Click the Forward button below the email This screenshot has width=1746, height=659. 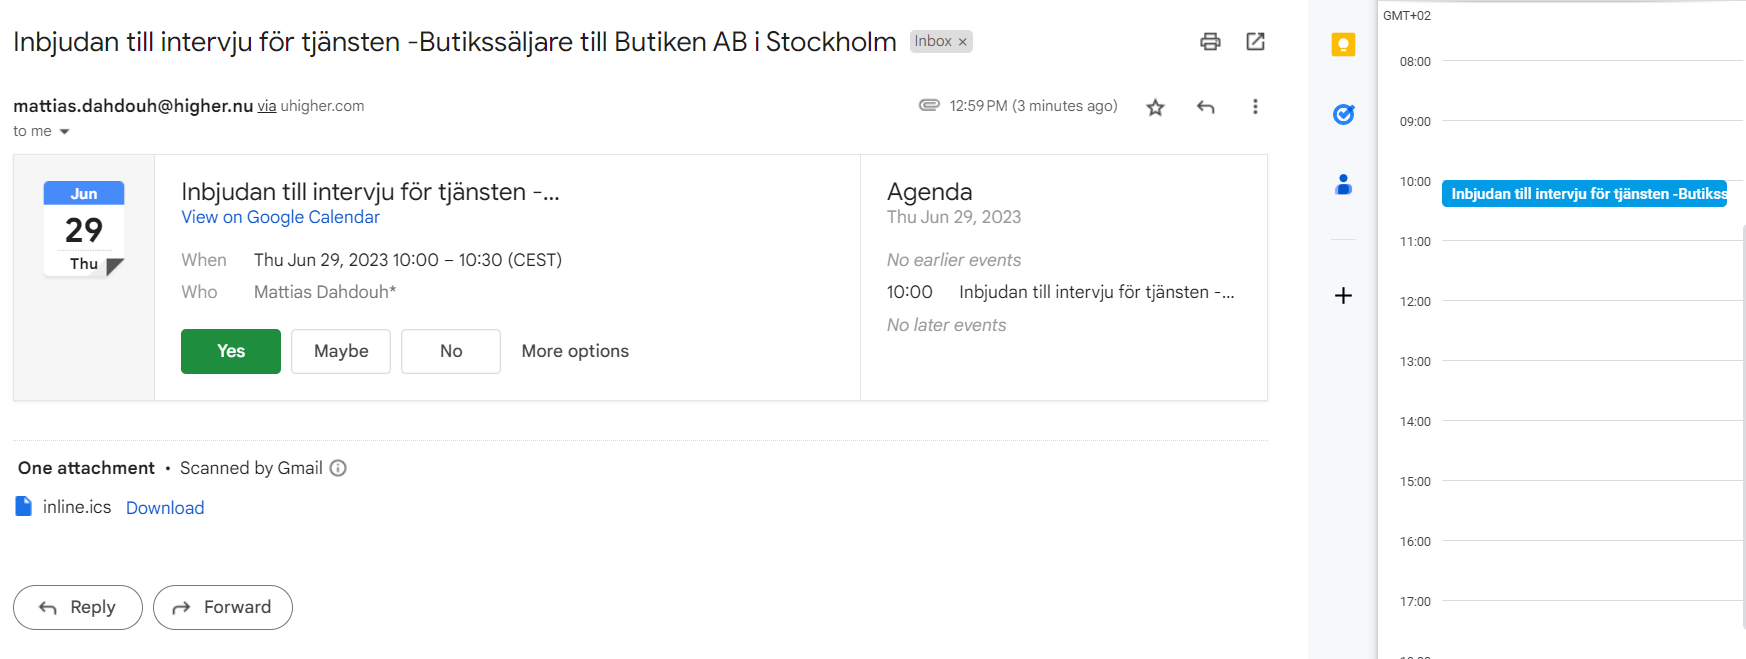(223, 607)
